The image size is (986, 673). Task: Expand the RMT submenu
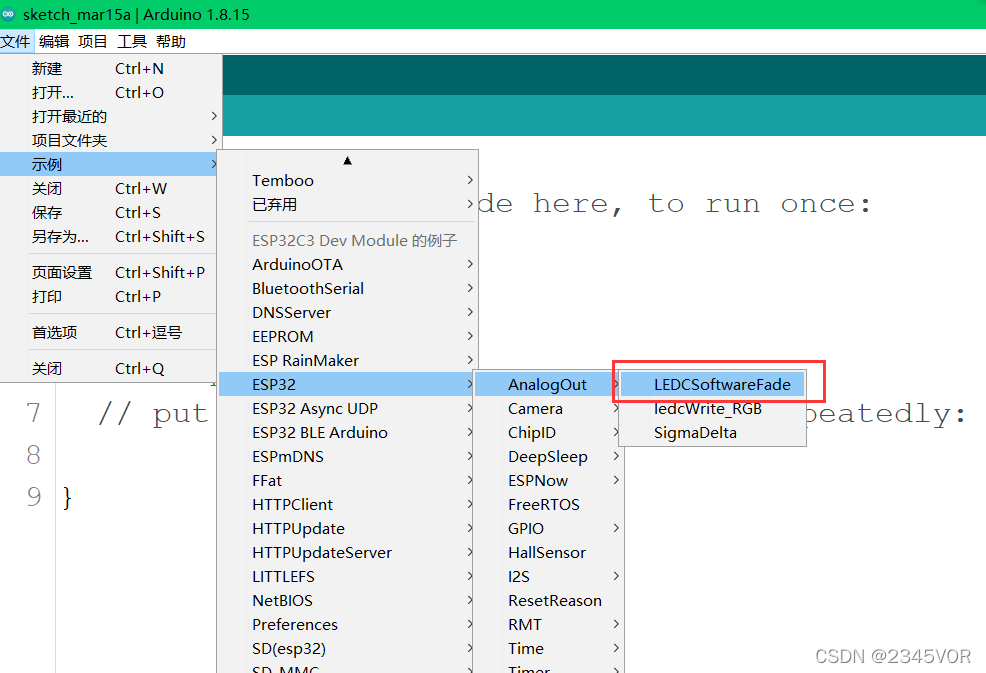click(x=548, y=625)
